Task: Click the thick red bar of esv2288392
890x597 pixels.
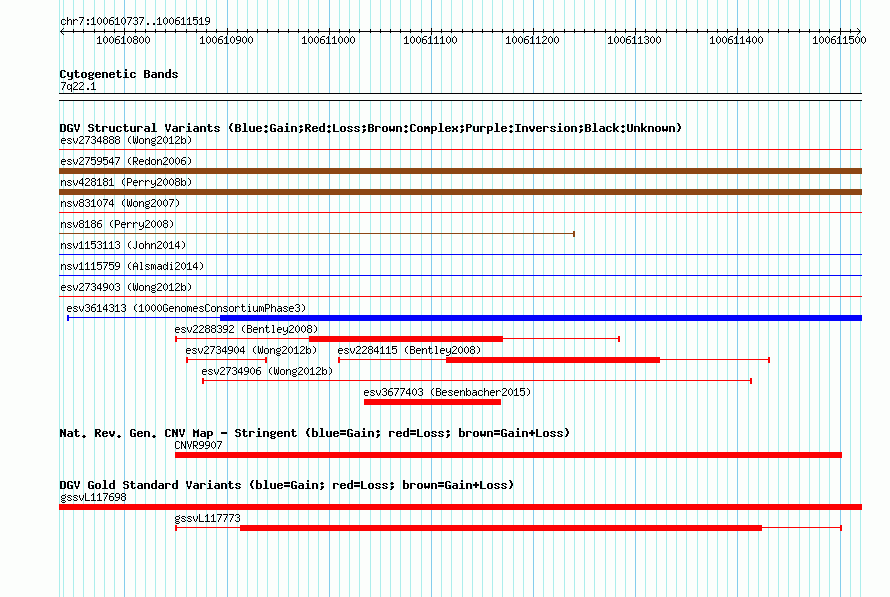Action: pyautogui.click(x=406, y=339)
